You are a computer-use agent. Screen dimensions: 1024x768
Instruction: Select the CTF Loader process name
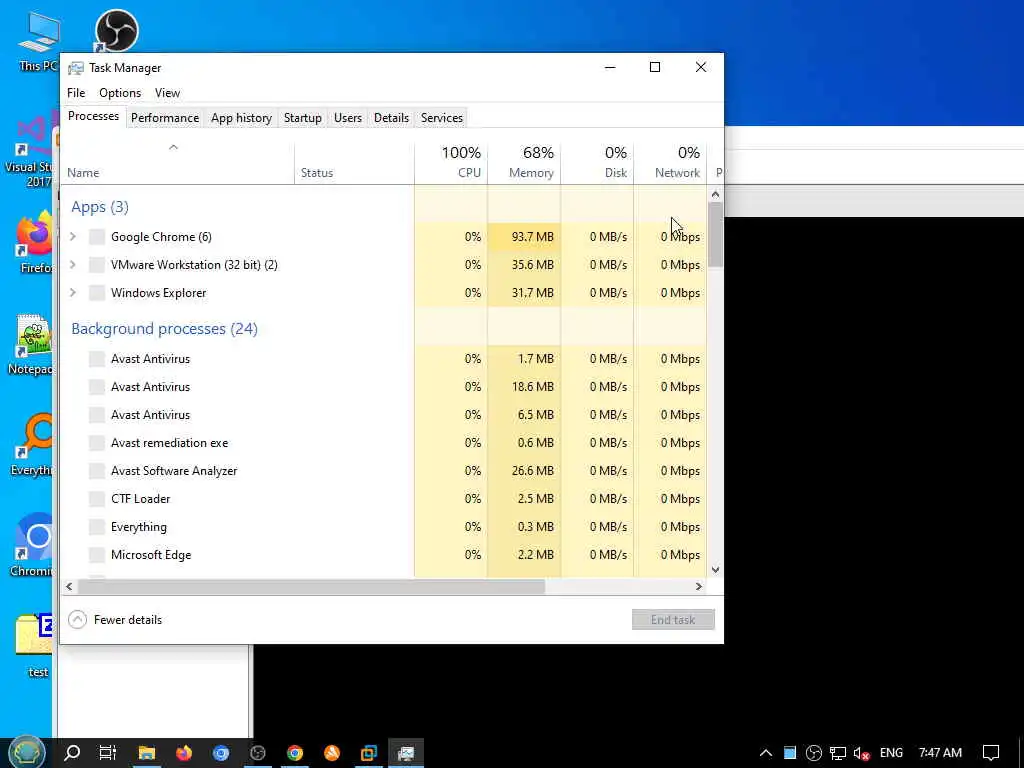click(x=140, y=499)
